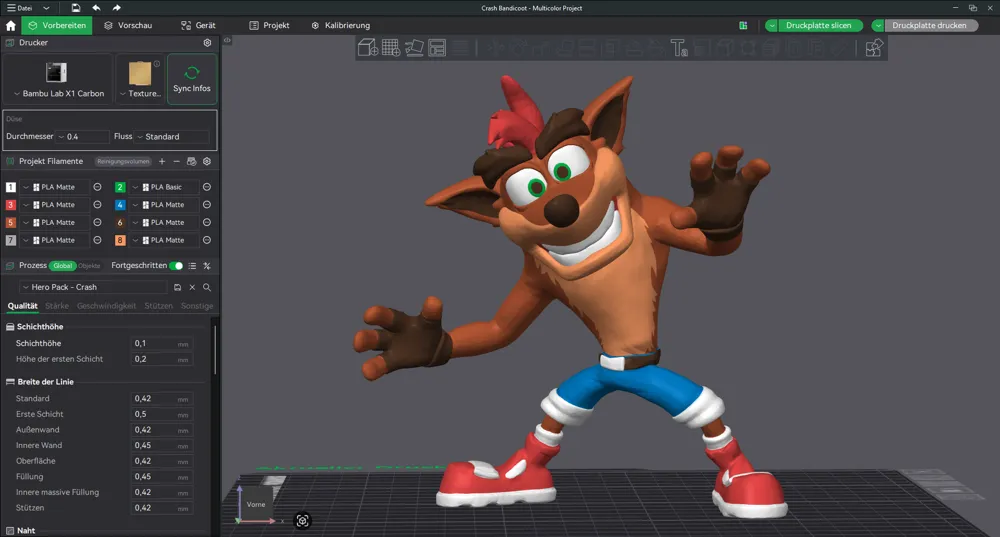Screen dimensions: 1000x537
Task: Select Global process mode
Action: pyautogui.click(x=62, y=266)
